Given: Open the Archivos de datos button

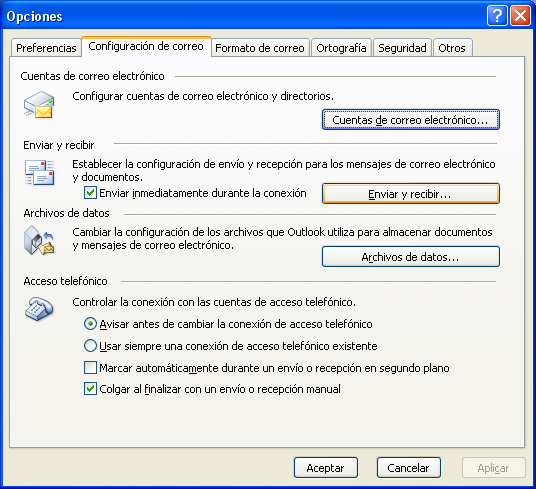Looking at the screenshot, I should (x=411, y=257).
